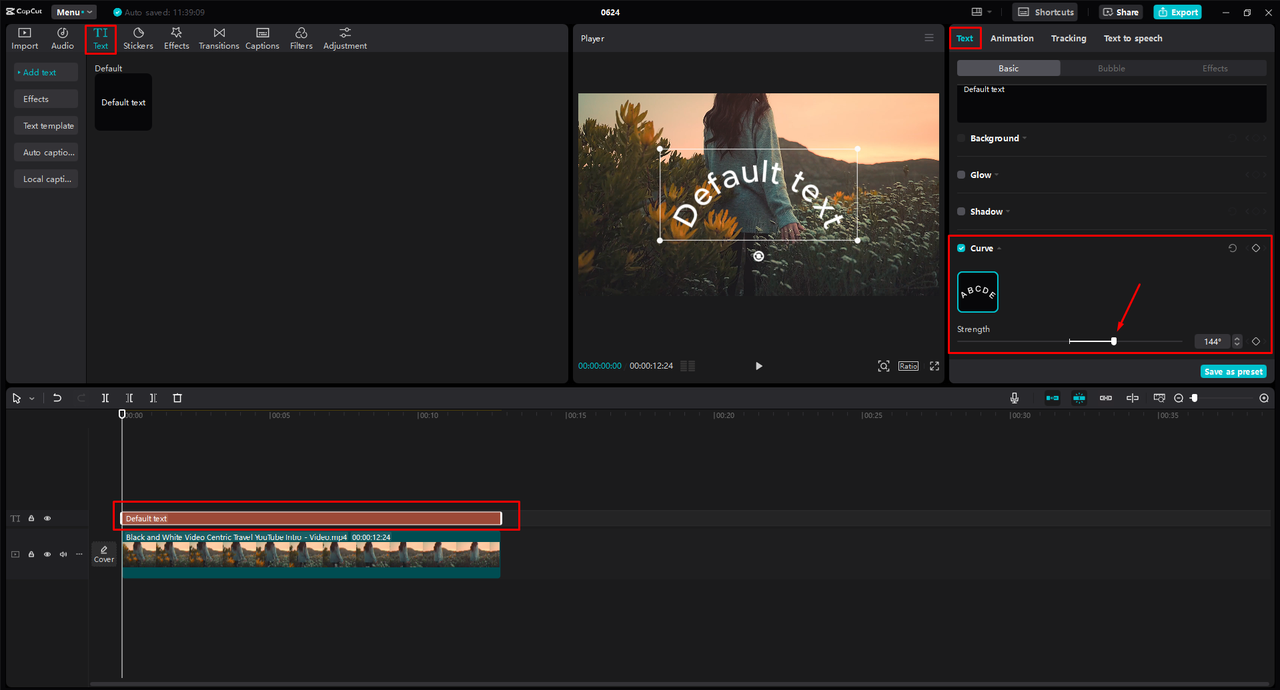Click the Delete left trim tool
The width and height of the screenshot is (1280, 690).
[x=129, y=398]
